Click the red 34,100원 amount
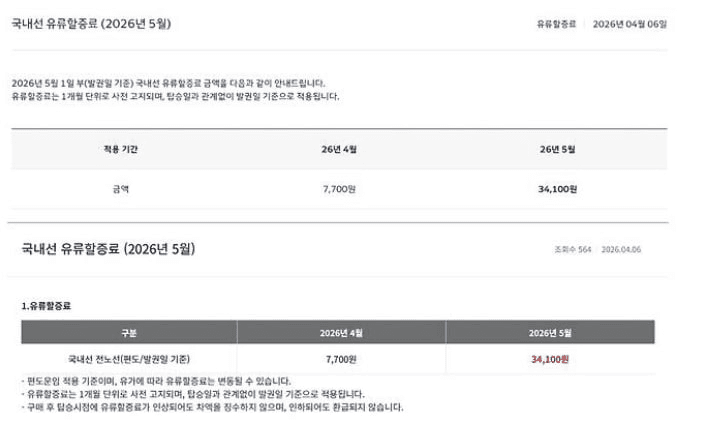Viewport: 718px width, 428px height. [x=550, y=358]
